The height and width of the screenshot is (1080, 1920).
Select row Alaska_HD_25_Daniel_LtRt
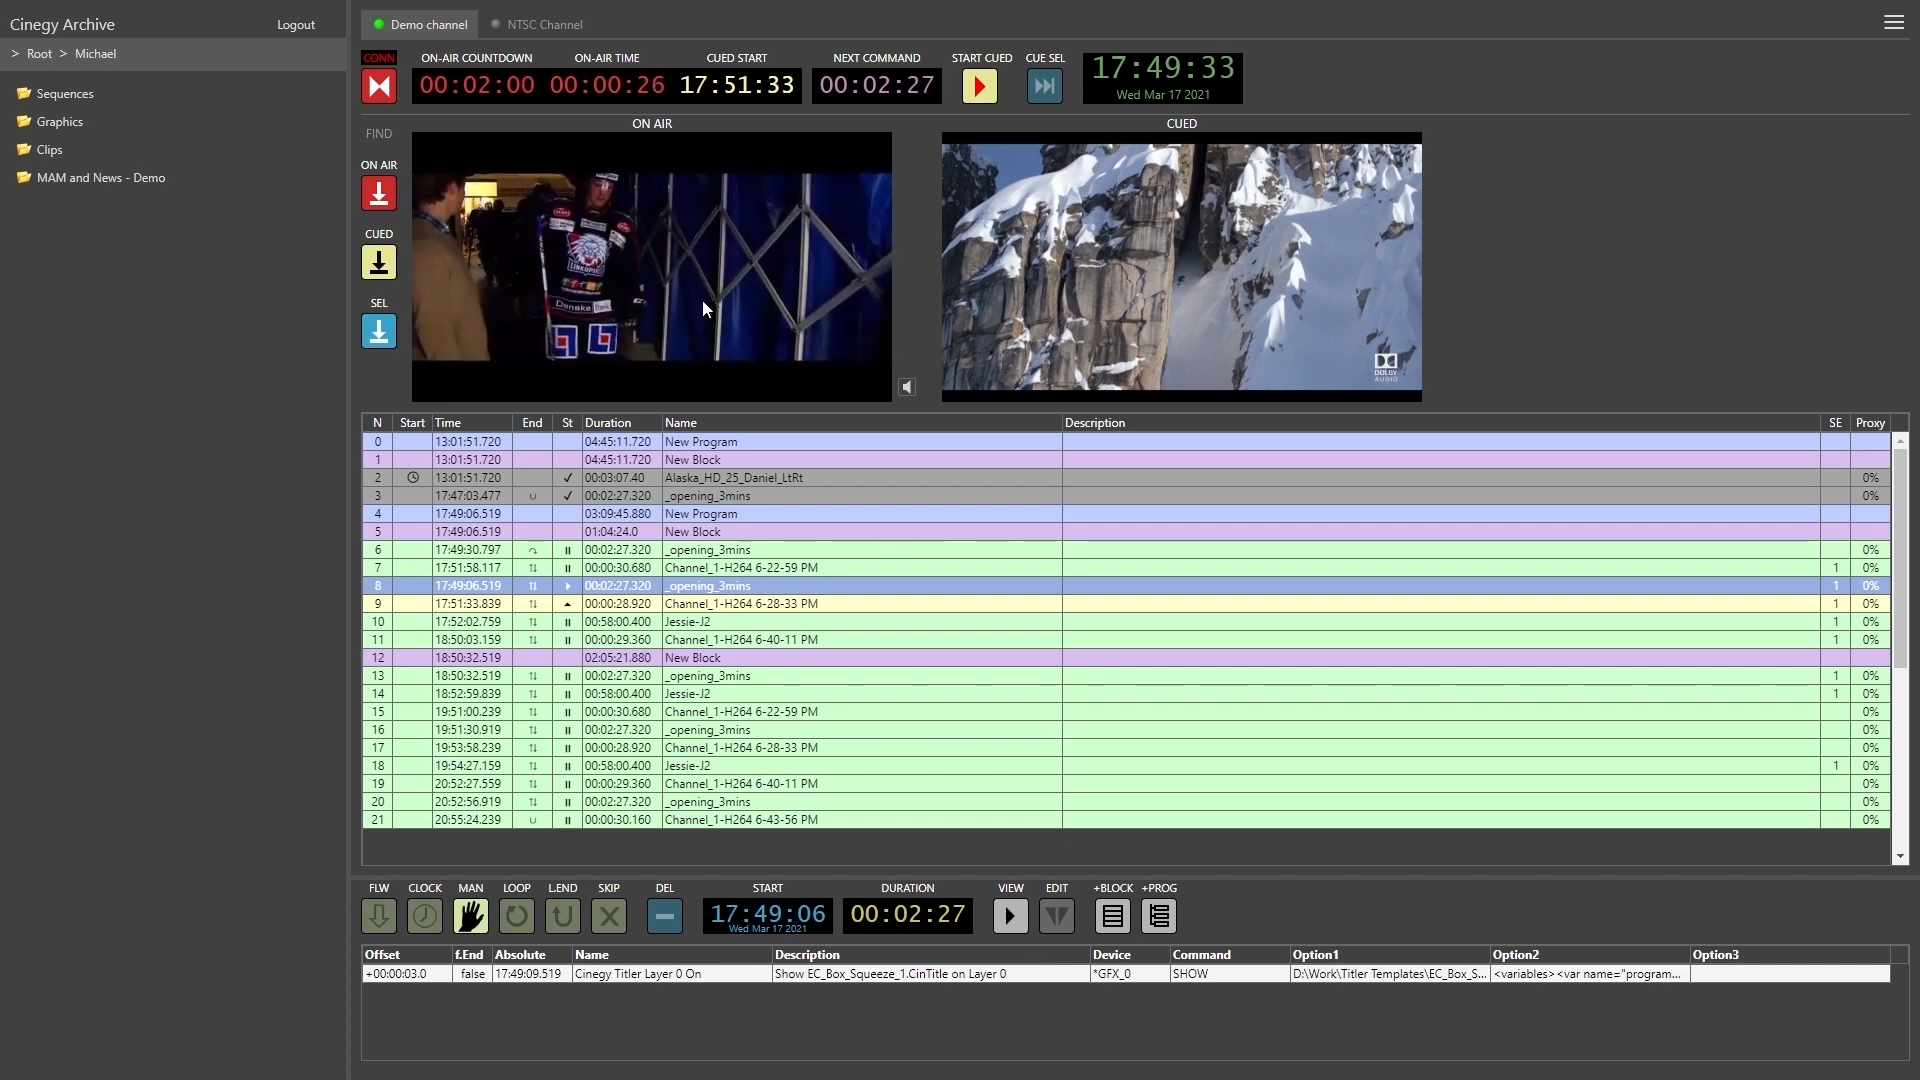click(1126, 478)
